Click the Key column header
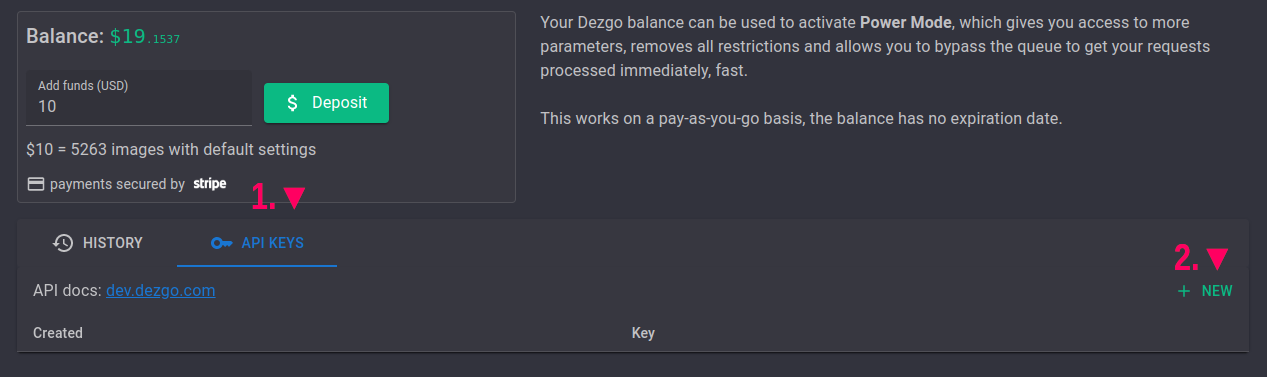Viewport: 1267px width, 377px height. tap(643, 333)
